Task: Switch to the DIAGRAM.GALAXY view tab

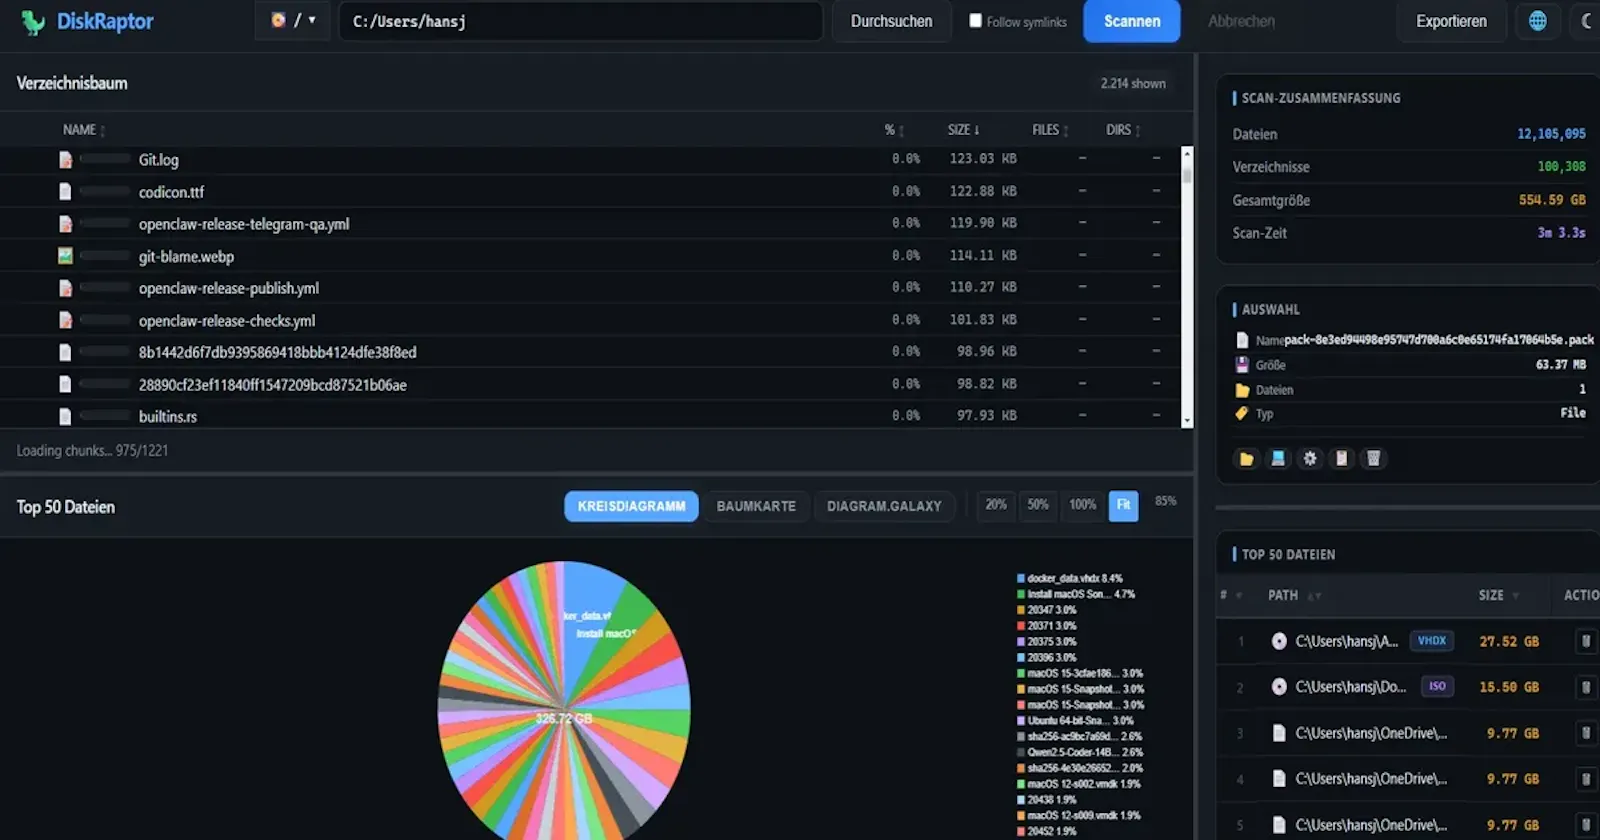Action: pos(884,506)
